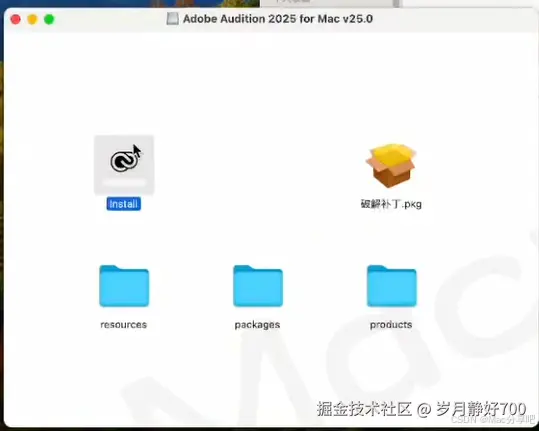The height and width of the screenshot is (431, 539).
Task: Click the resources folder label
Action: 123,324
